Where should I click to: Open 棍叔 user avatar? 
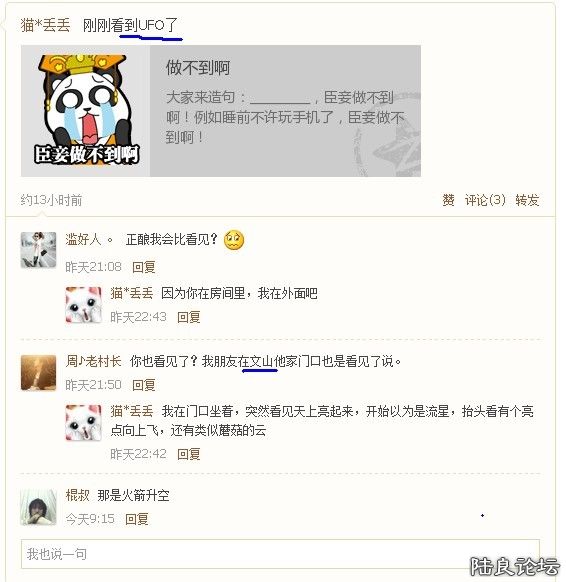(x=39, y=507)
